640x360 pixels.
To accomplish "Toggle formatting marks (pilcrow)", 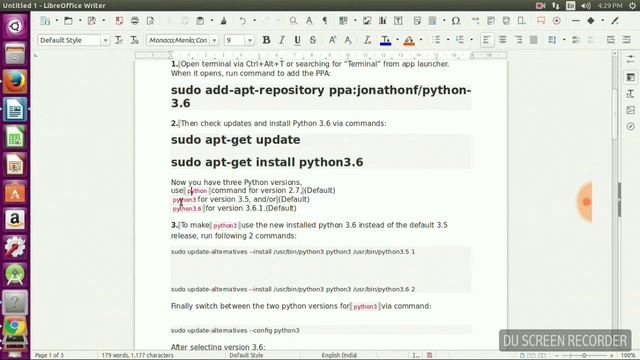I will point(325,21).
